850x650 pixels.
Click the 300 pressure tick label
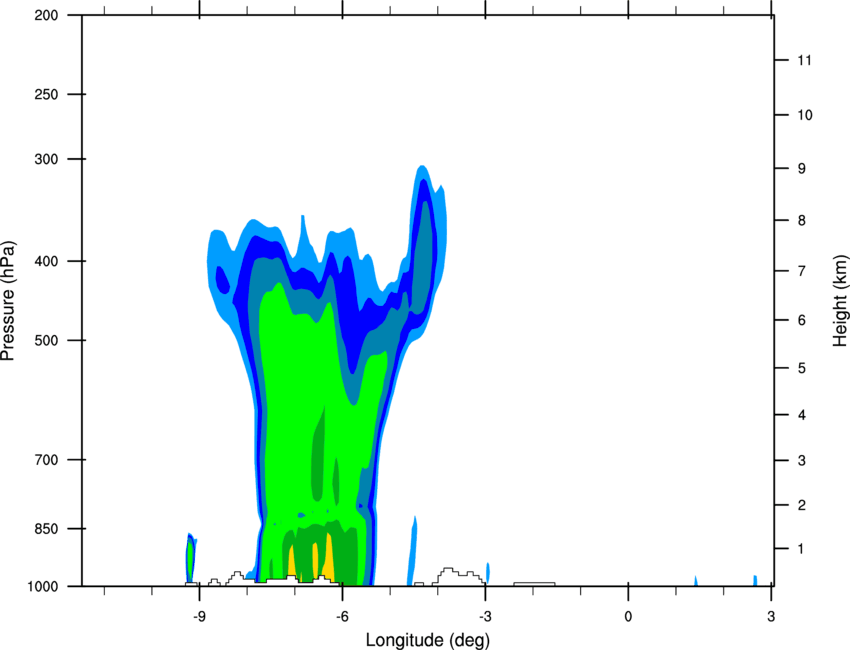pos(46,159)
